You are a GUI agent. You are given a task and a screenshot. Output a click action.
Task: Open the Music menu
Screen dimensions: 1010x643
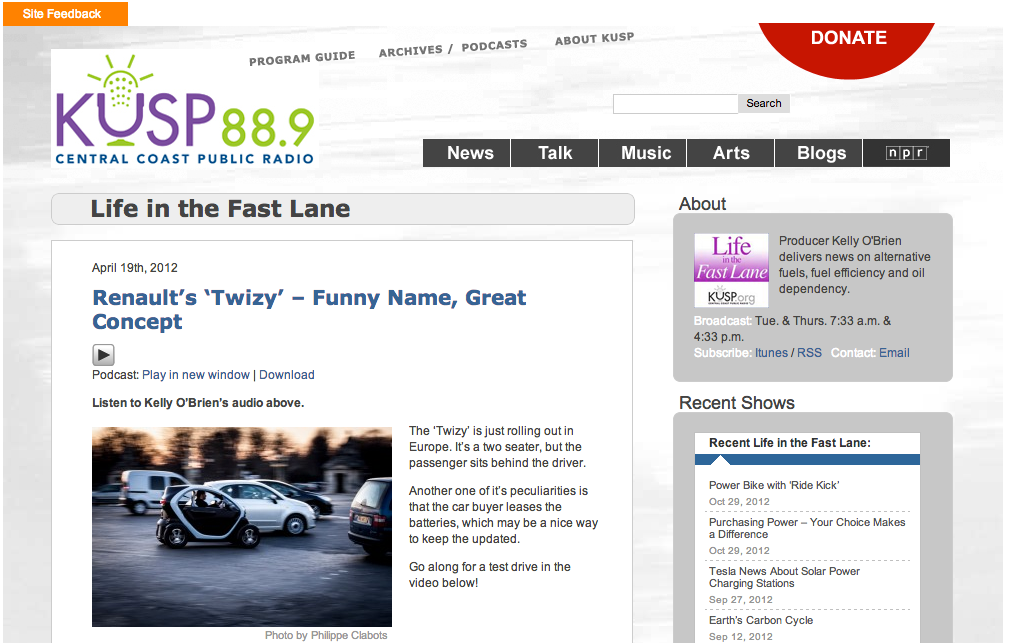tap(643, 153)
